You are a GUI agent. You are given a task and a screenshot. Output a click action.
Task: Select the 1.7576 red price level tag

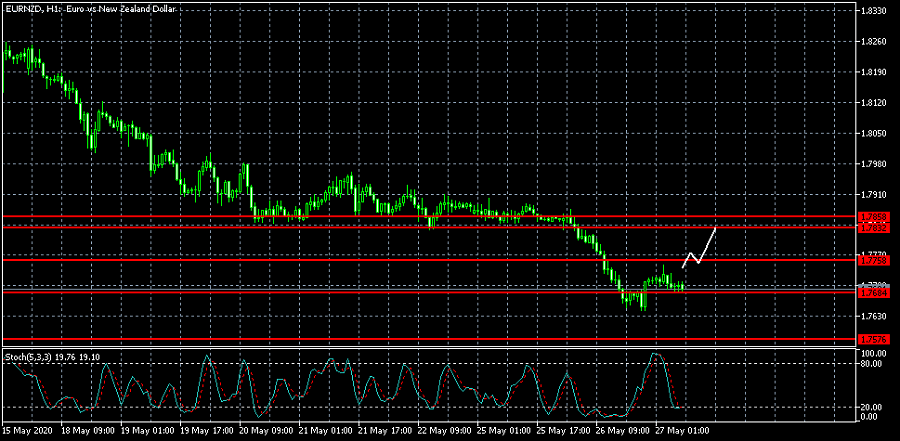875,339
